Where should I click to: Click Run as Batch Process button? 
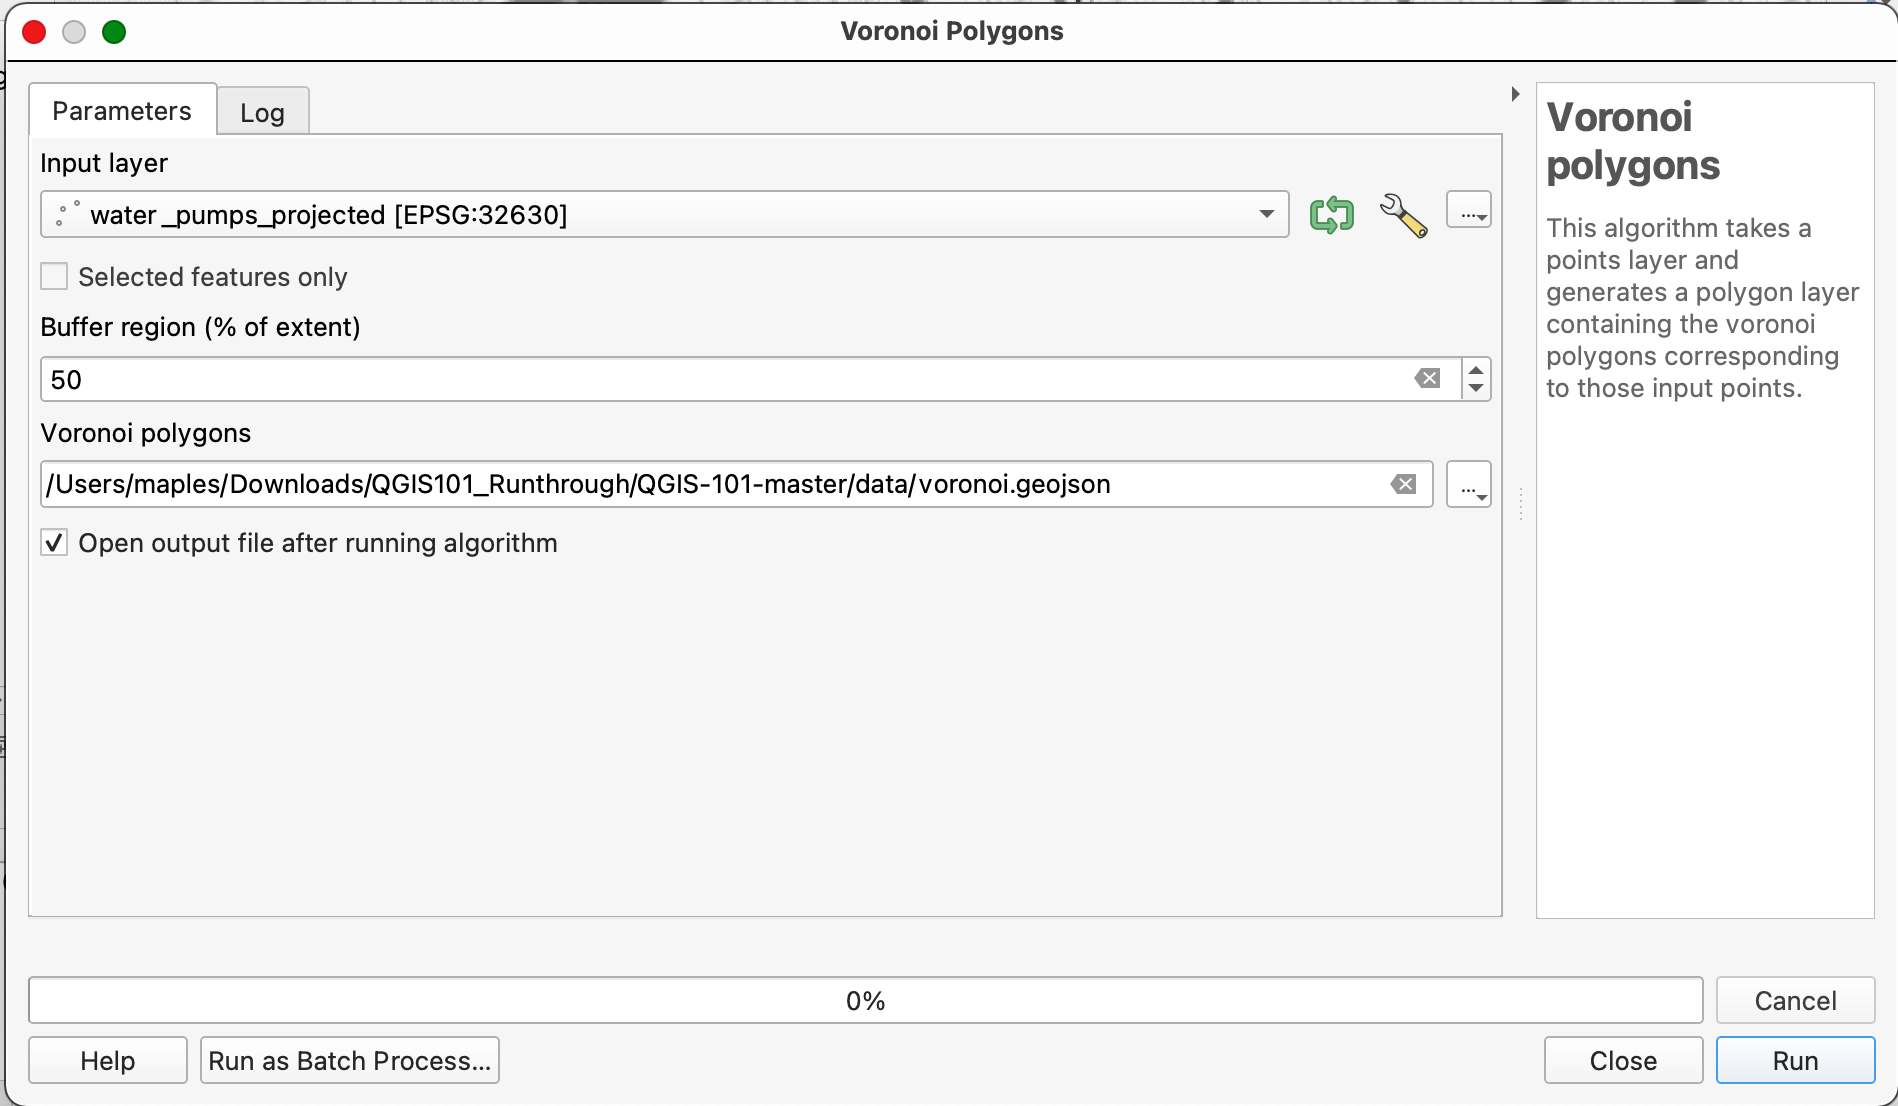click(x=350, y=1060)
